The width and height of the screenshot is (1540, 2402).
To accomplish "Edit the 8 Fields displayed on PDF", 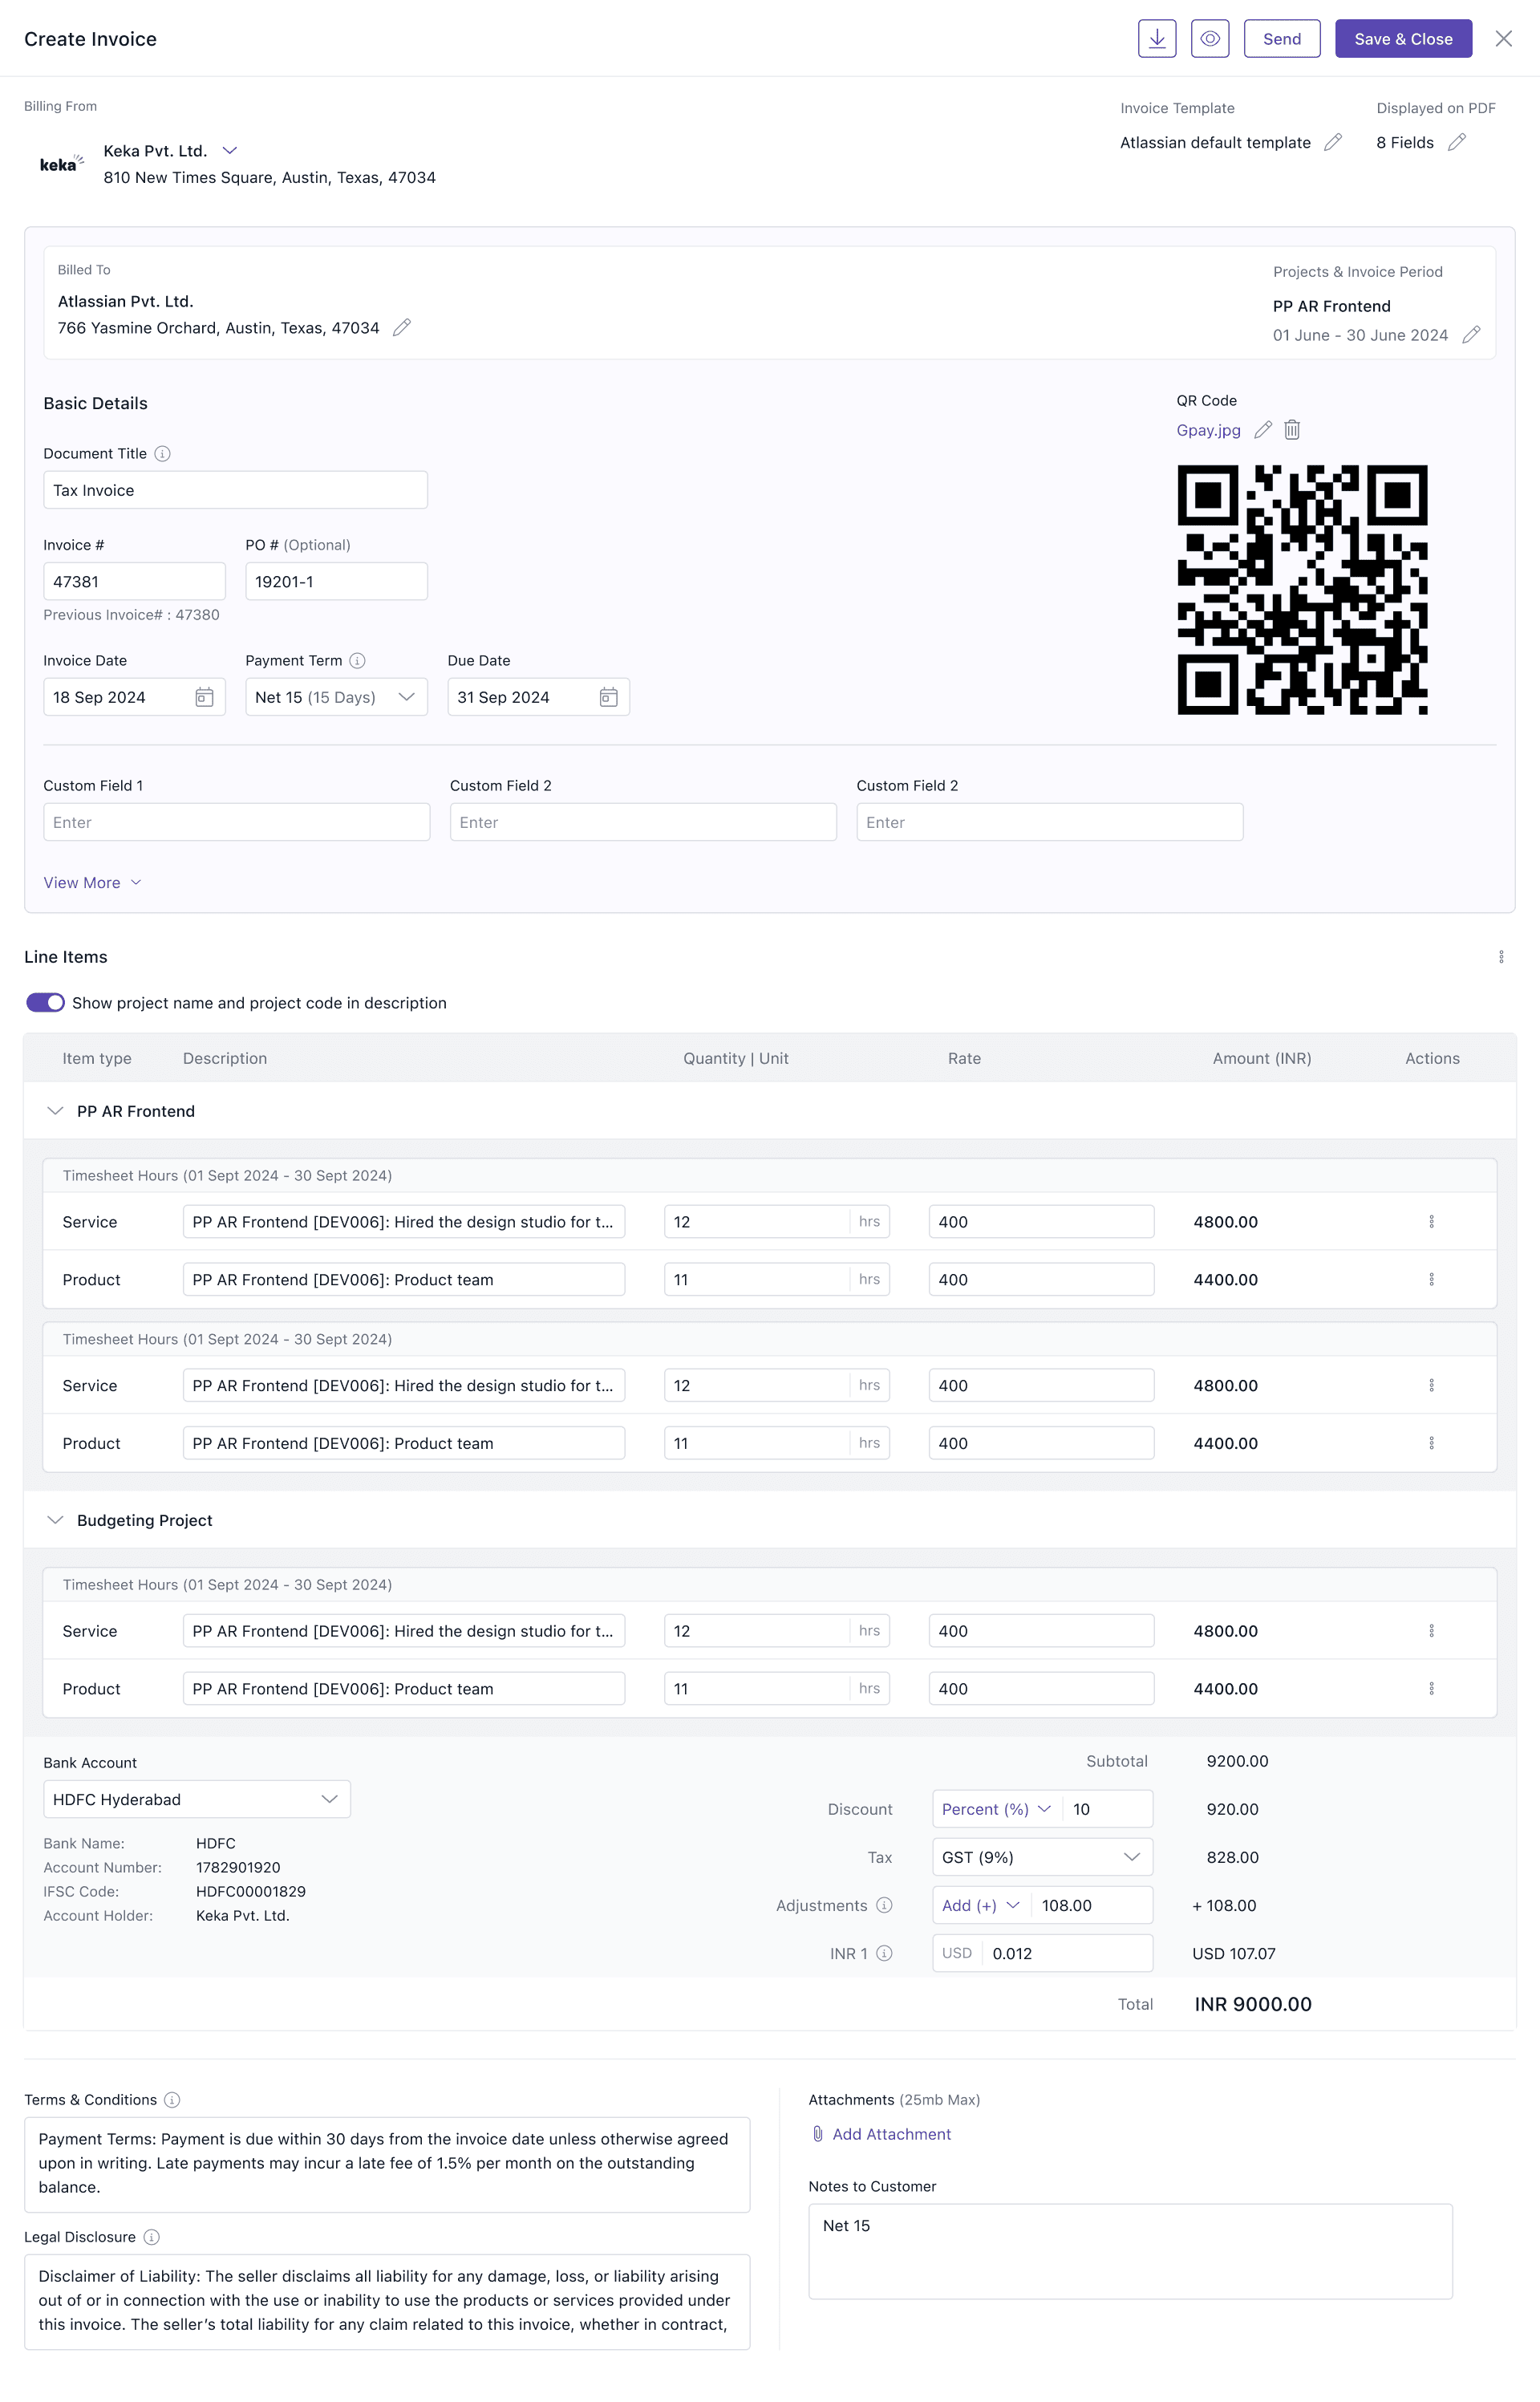I will 1457,142.
